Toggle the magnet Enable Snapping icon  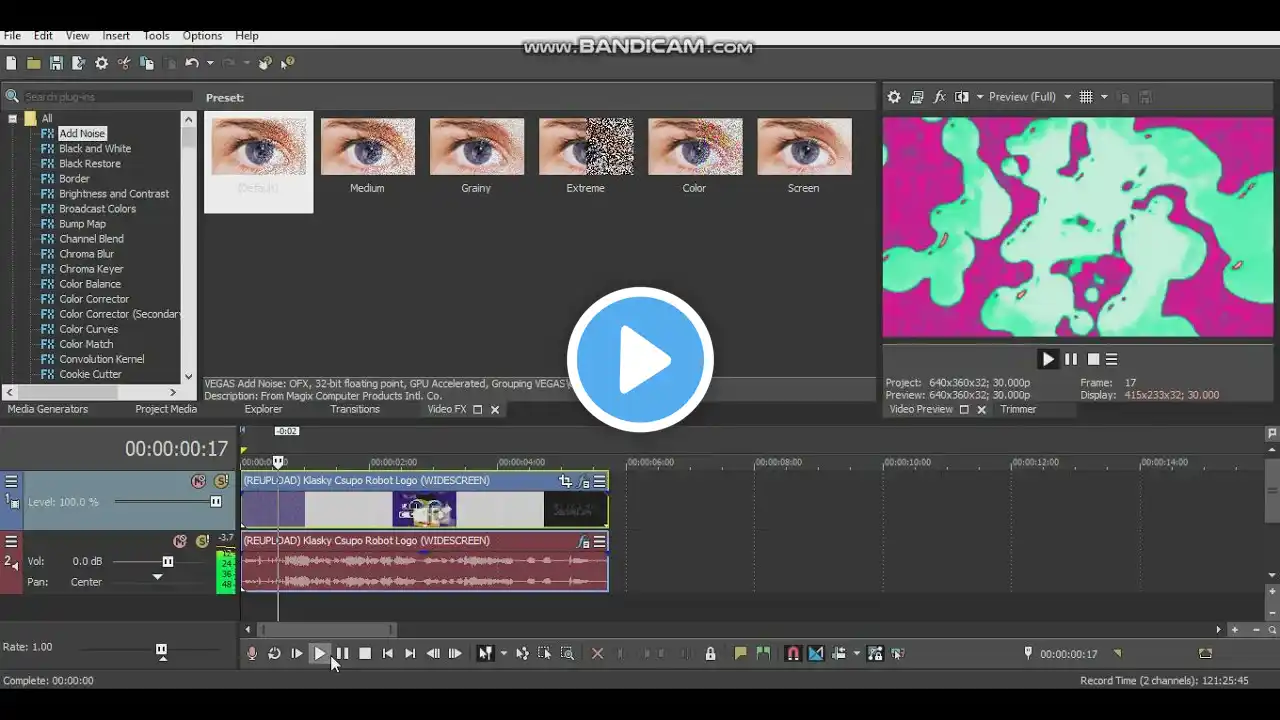click(793, 654)
